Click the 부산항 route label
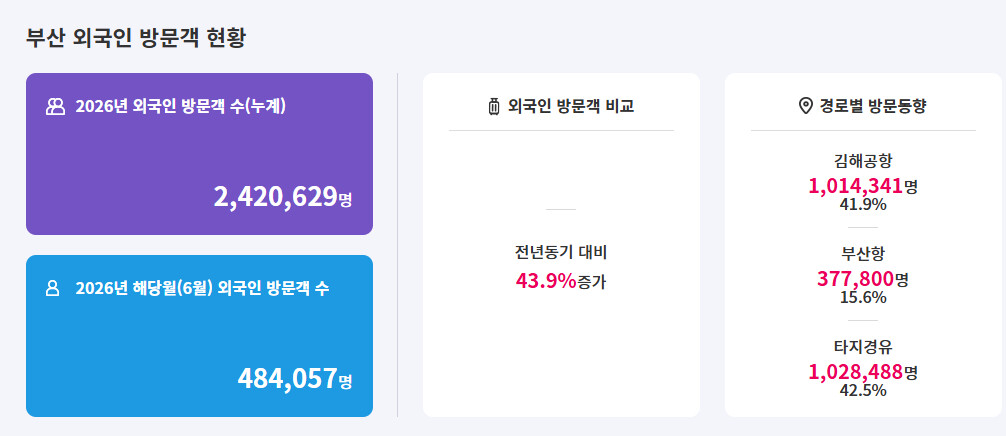This screenshot has width=1006, height=436. 863,252
